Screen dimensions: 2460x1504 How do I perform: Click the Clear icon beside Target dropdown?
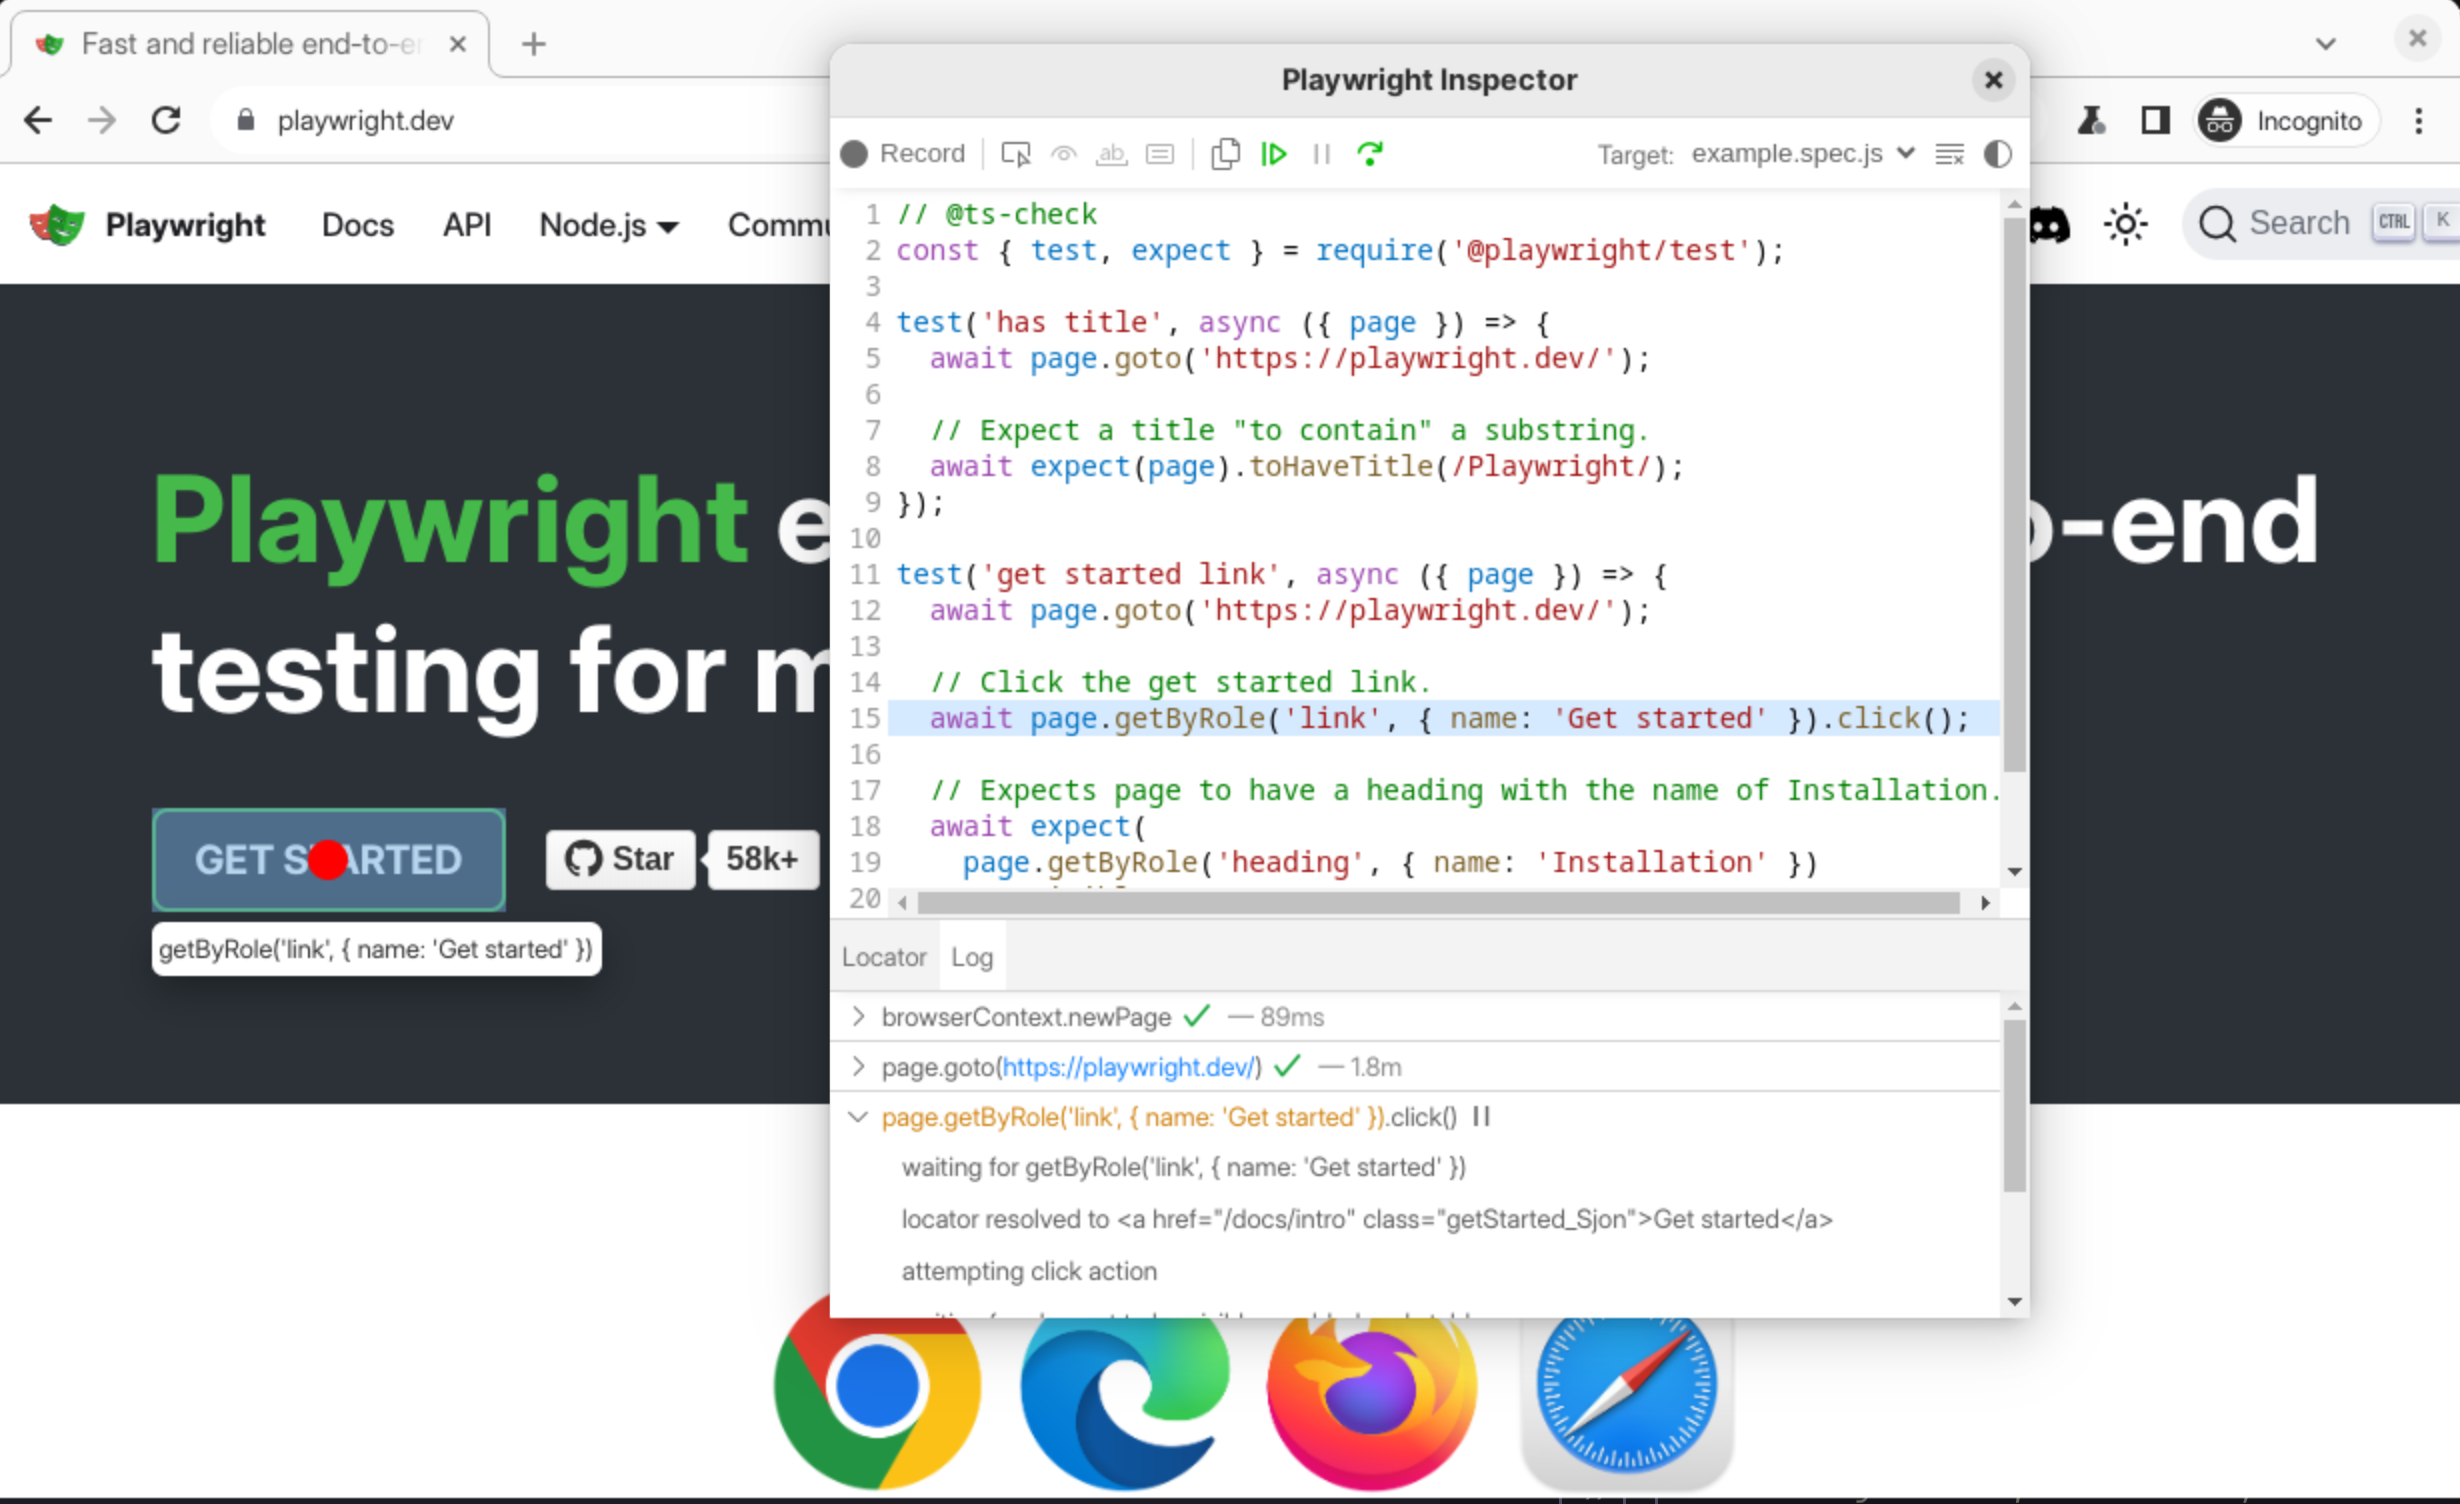[1949, 154]
